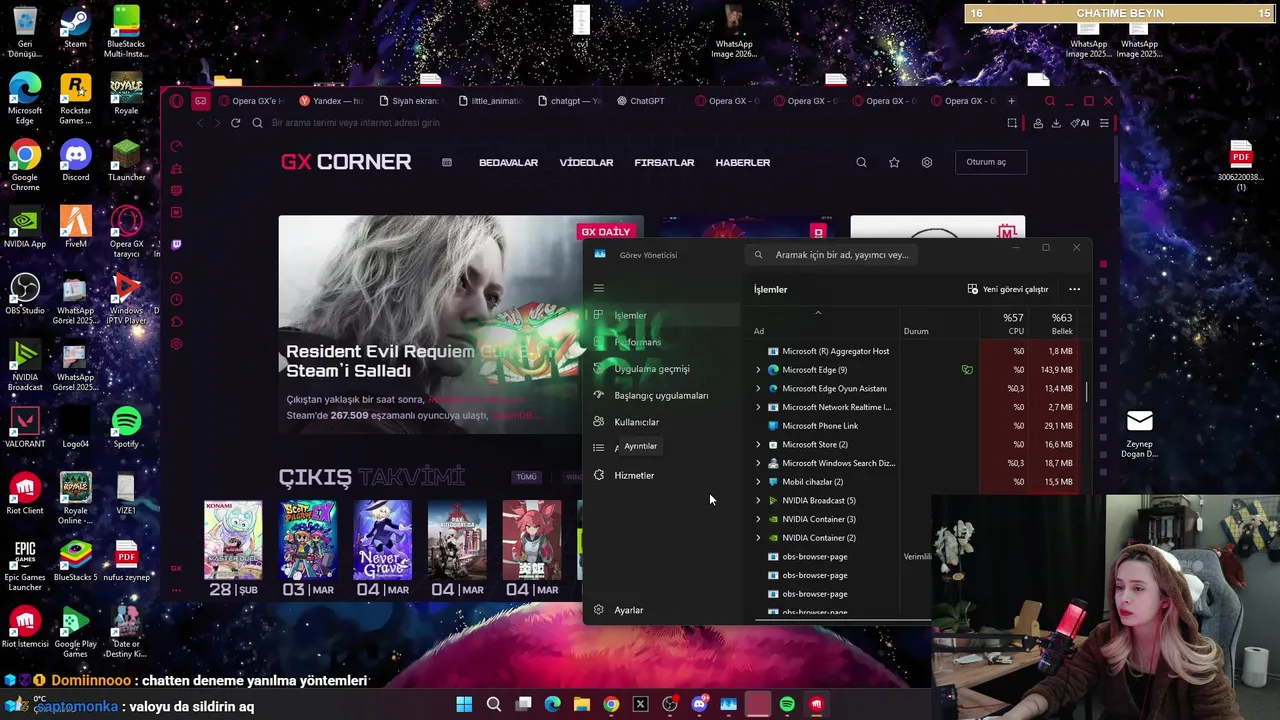
Task: Open FiveM desktop icon
Action: click(x=75, y=227)
